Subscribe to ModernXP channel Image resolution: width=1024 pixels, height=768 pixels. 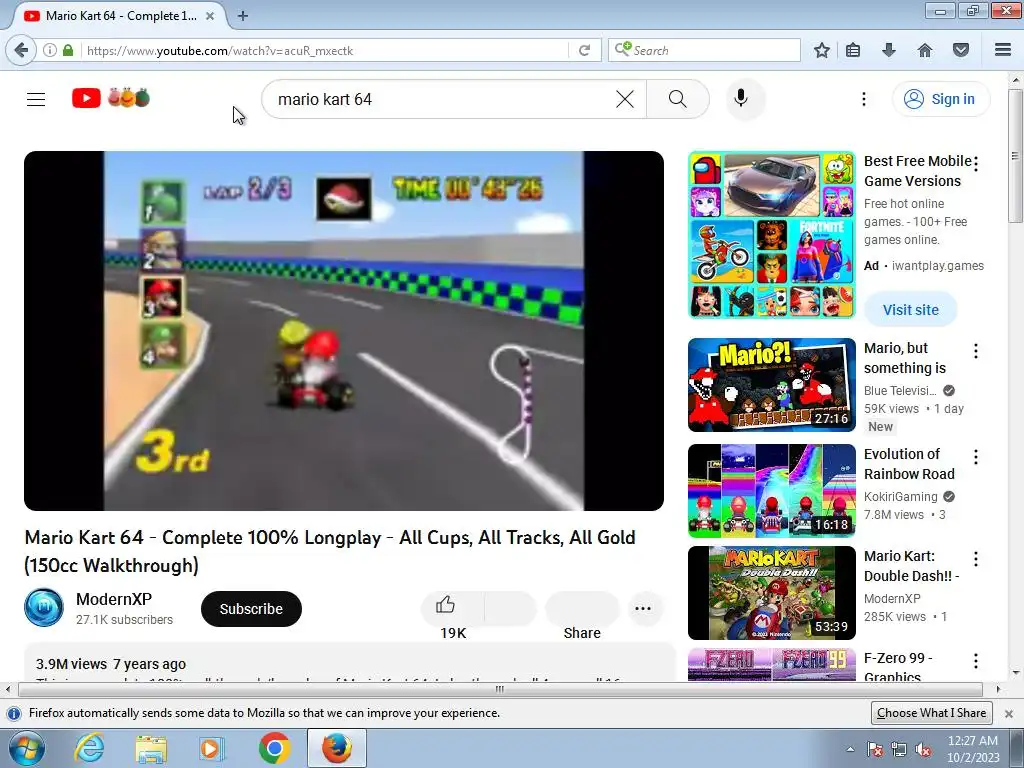point(251,609)
